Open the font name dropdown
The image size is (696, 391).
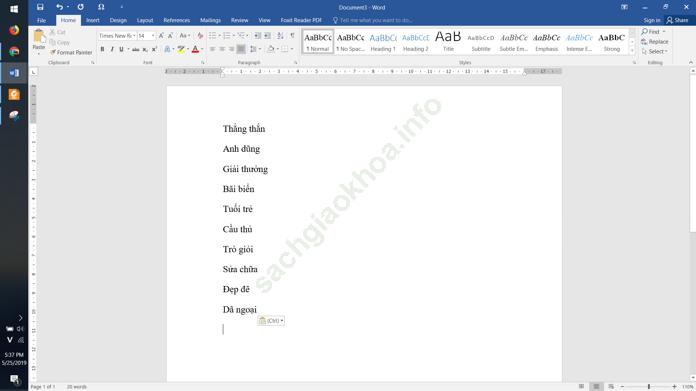point(134,36)
